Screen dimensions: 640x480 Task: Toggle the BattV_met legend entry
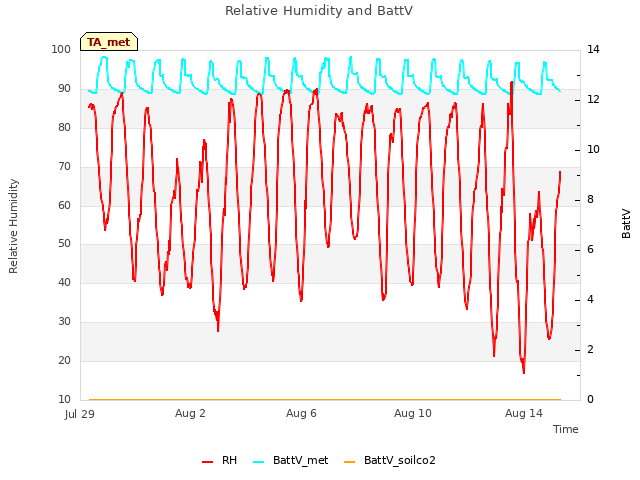[290, 460]
